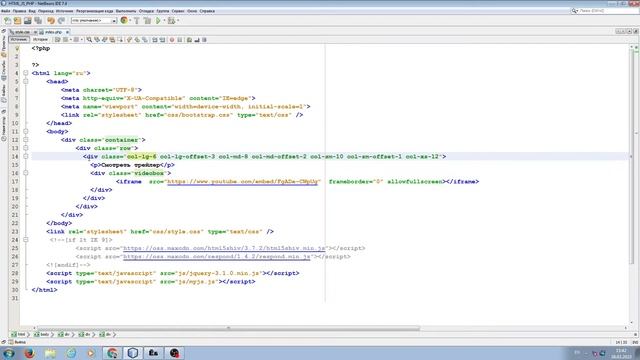Open the project configuration combo box
The width and height of the screenshot is (640, 360).
click(x=94, y=20)
